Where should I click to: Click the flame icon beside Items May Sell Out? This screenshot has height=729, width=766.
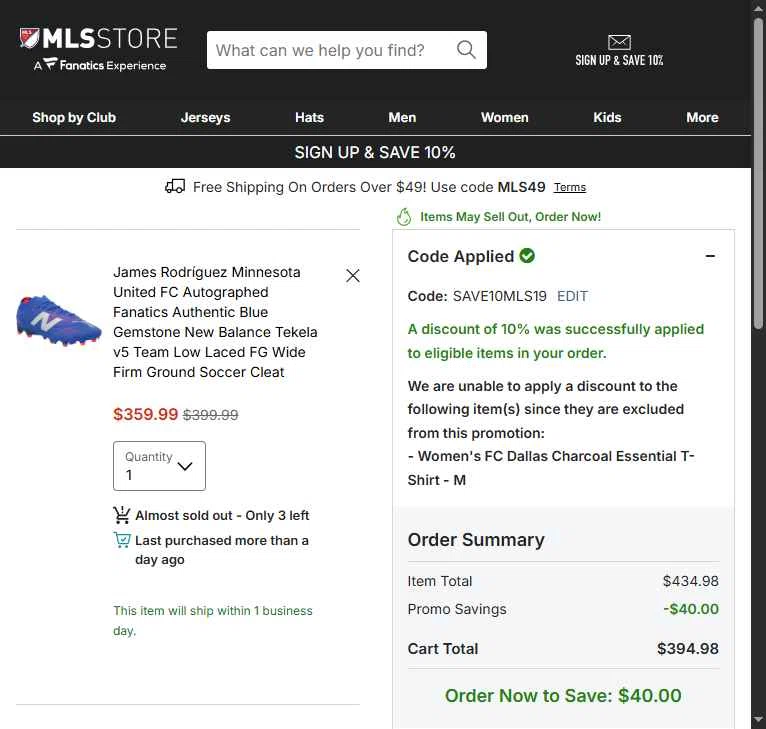point(404,217)
